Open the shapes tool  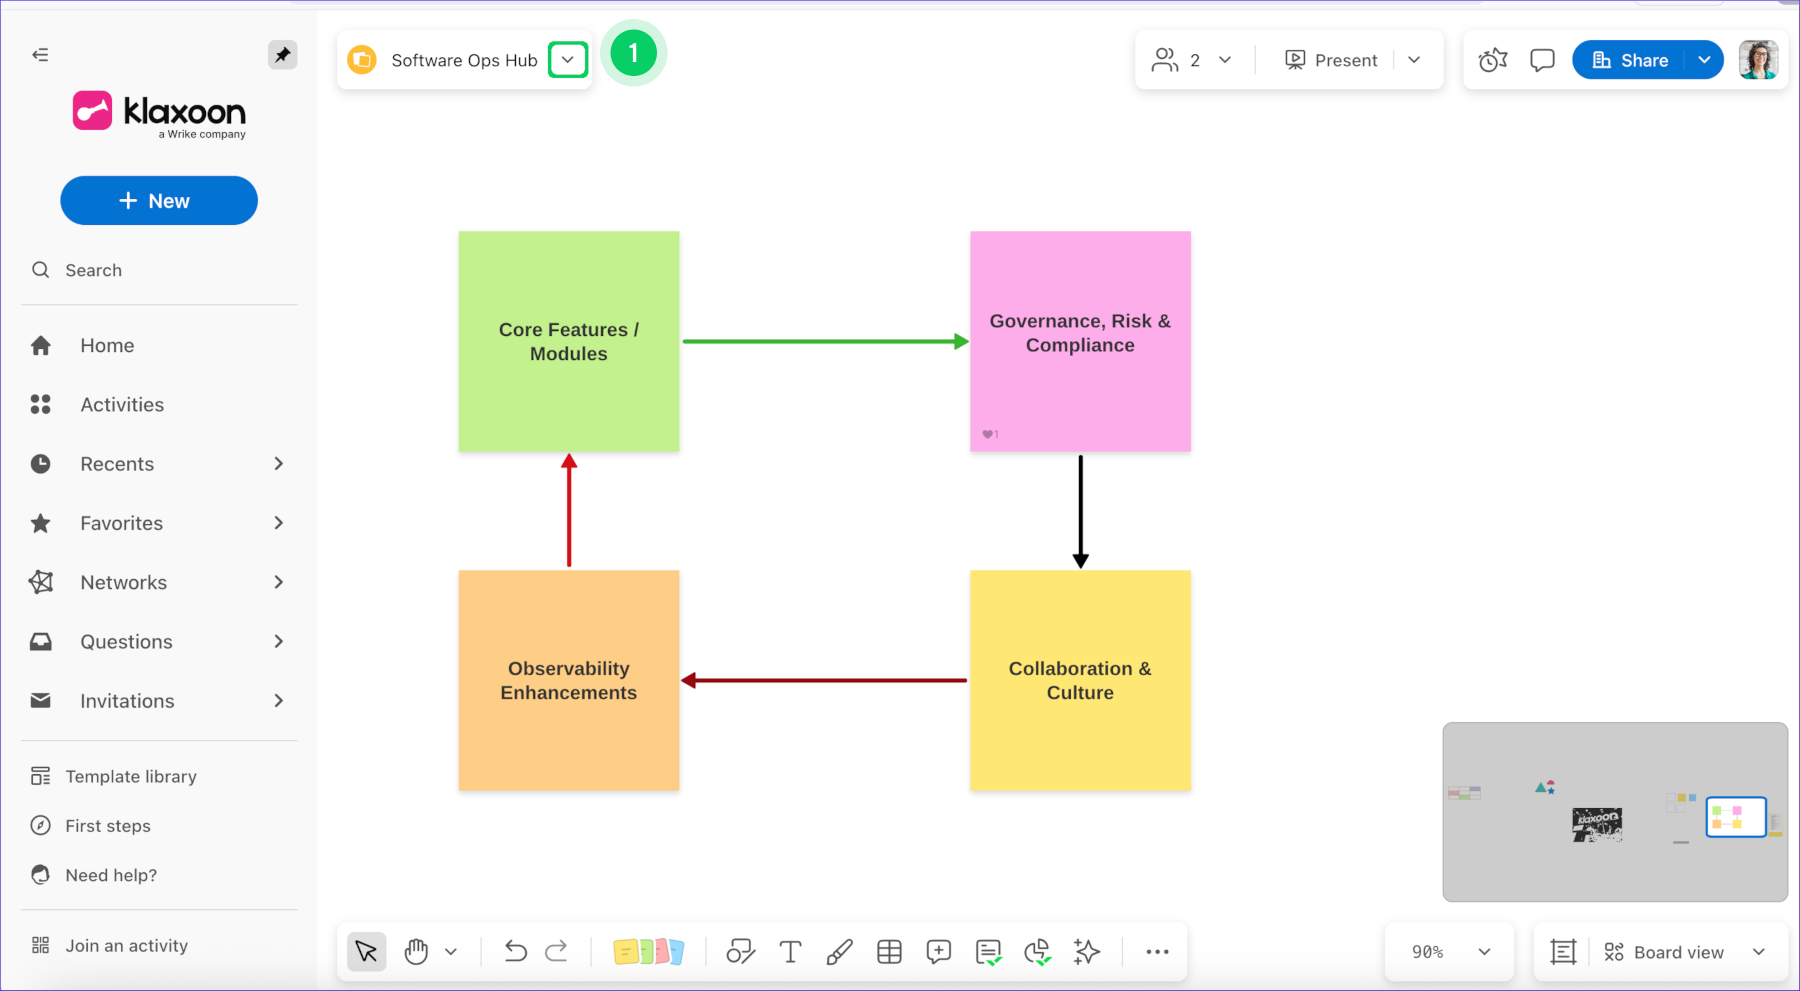740,952
